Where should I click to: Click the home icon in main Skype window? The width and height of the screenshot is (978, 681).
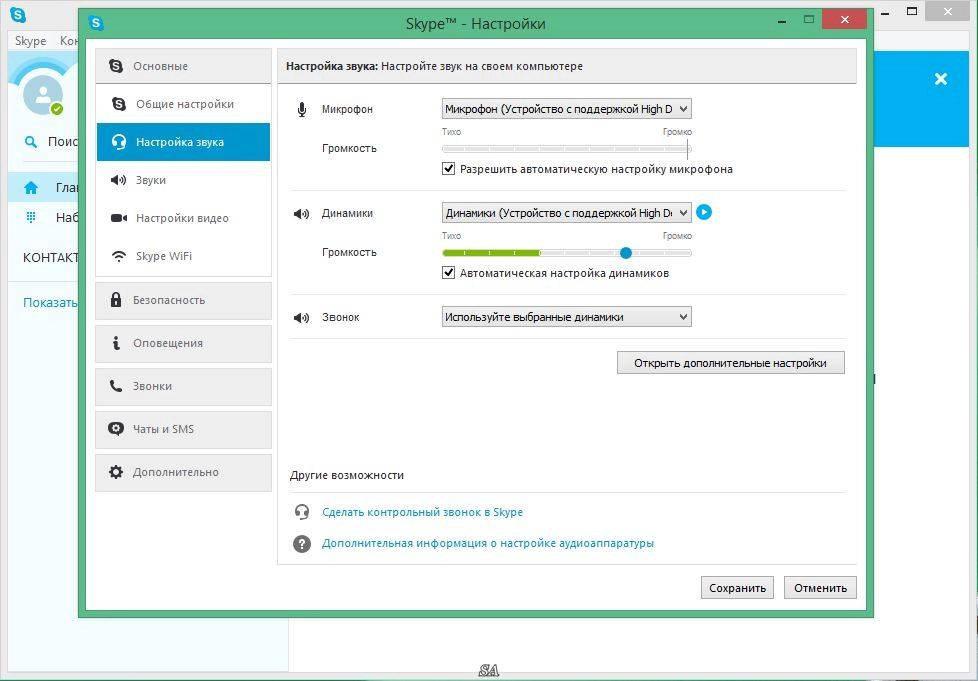pyautogui.click(x=31, y=187)
